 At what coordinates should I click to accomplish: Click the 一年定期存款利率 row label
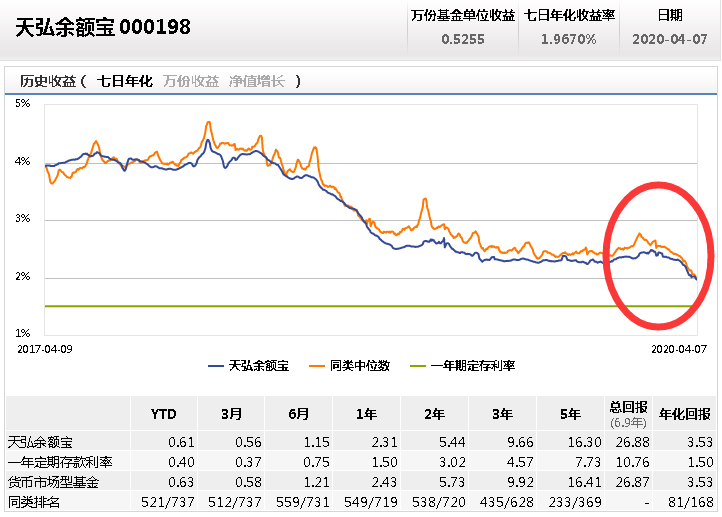60,462
